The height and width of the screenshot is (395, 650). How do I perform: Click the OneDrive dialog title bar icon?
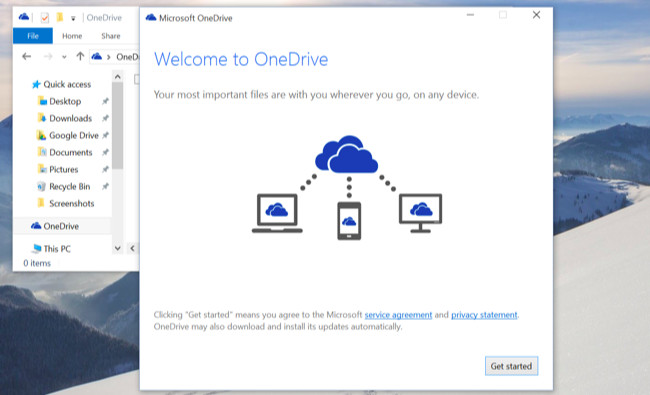coord(151,17)
